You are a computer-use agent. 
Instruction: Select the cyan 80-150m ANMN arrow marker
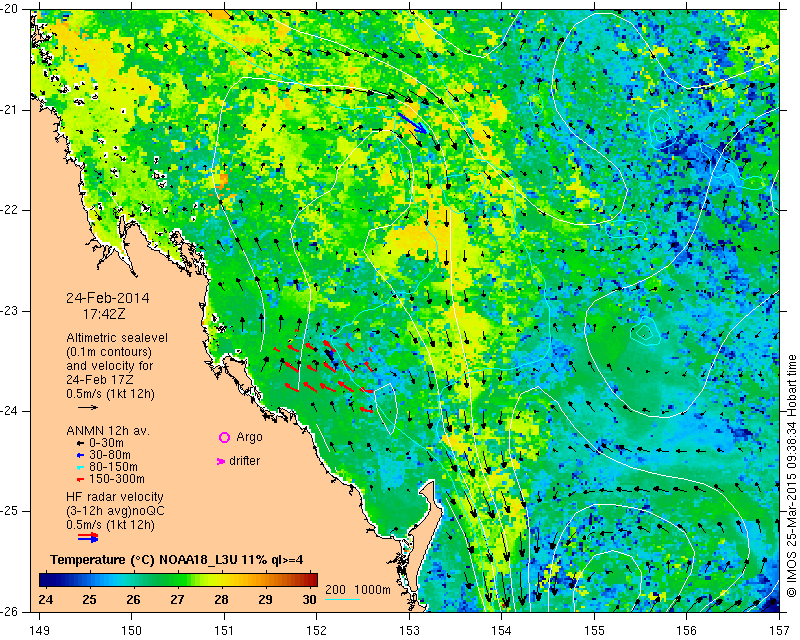tap(80, 467)
